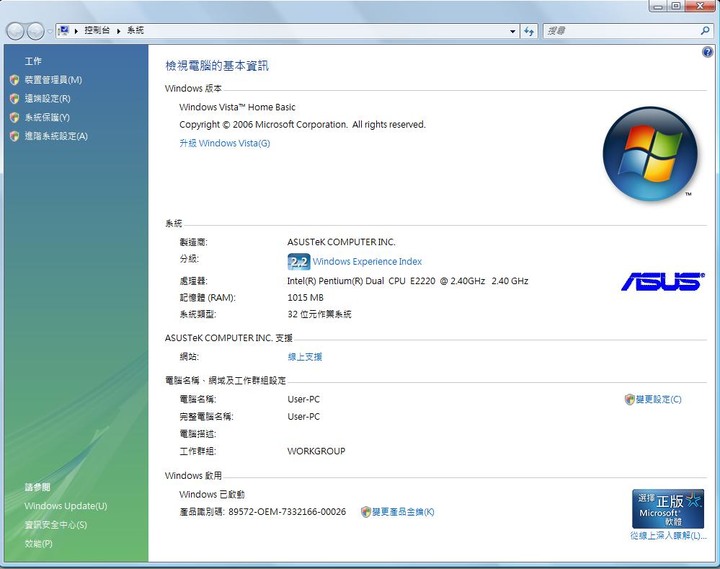Click the Forward navigation arrow button
The height and width of the screenshot is (569, 720).
[x=35, y=31]
